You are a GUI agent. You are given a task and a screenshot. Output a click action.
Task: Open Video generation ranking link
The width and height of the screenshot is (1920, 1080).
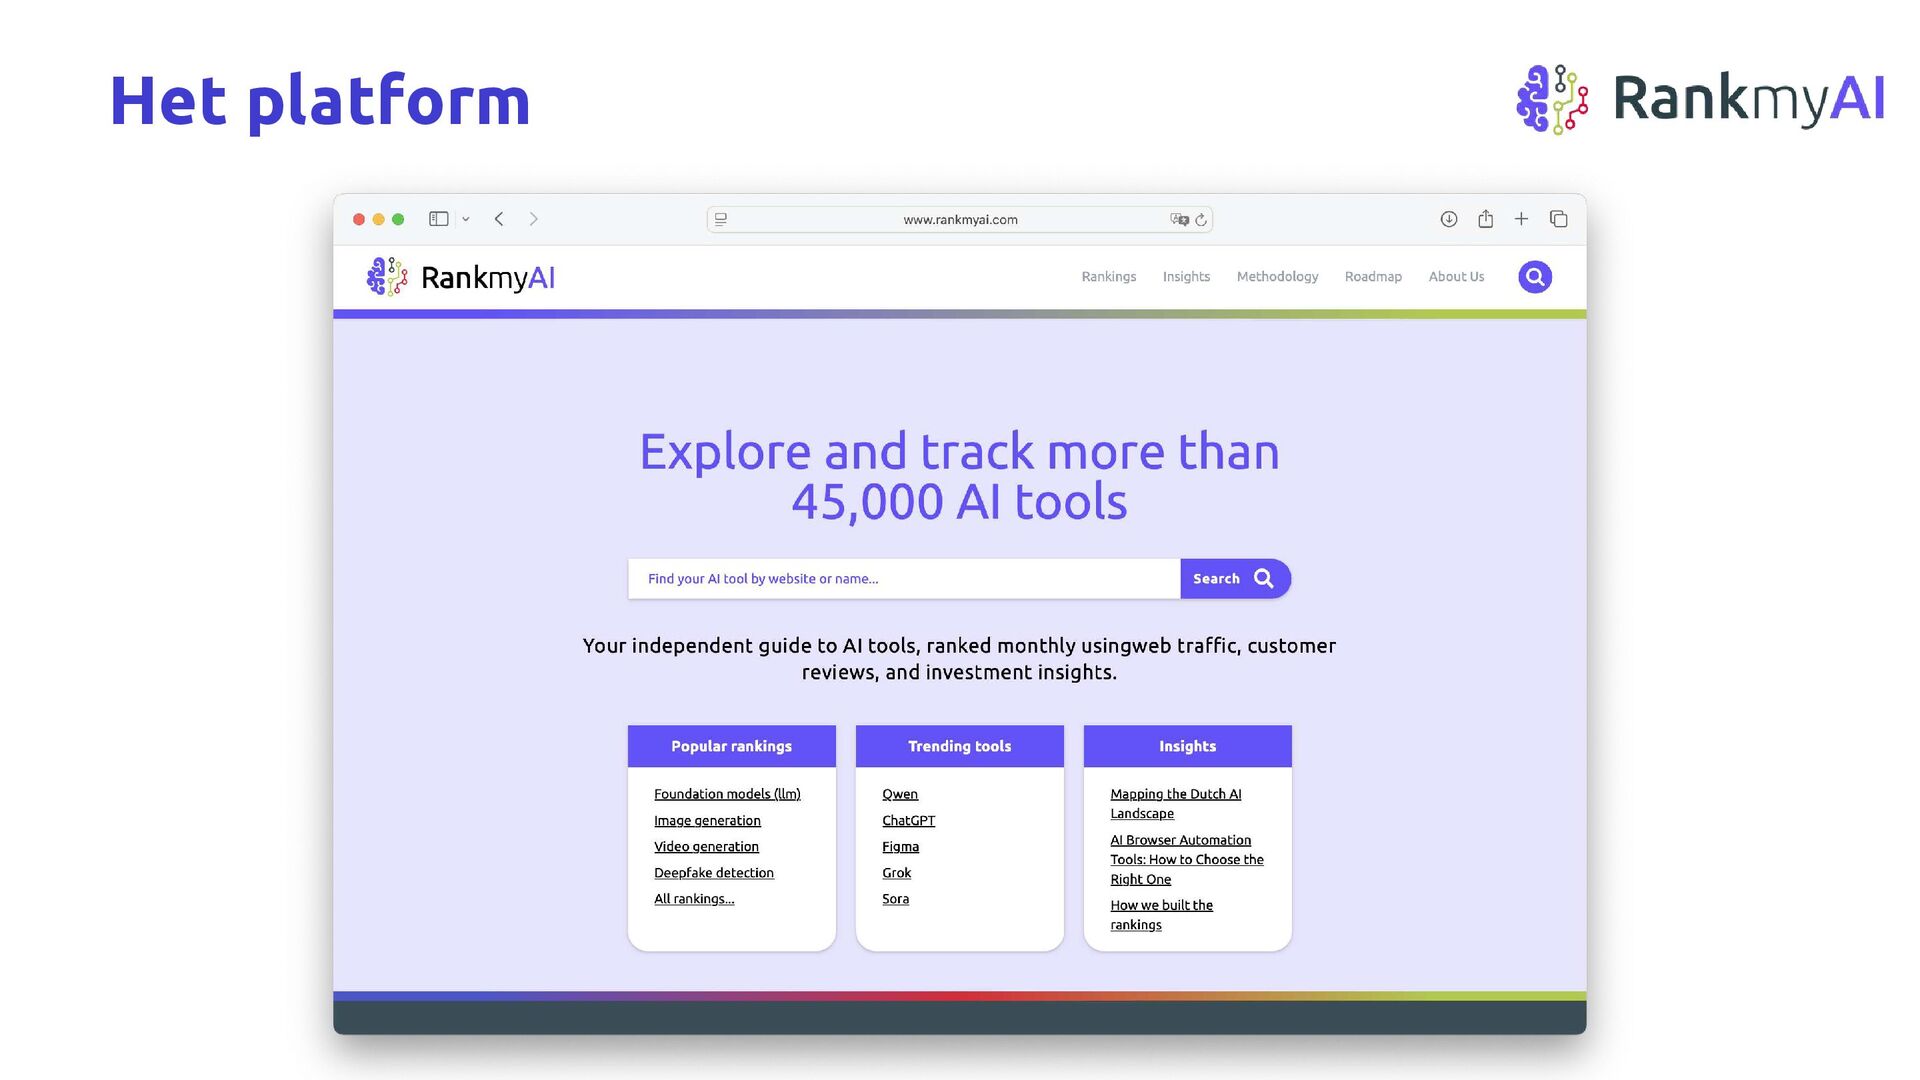(x=706, y=847)
